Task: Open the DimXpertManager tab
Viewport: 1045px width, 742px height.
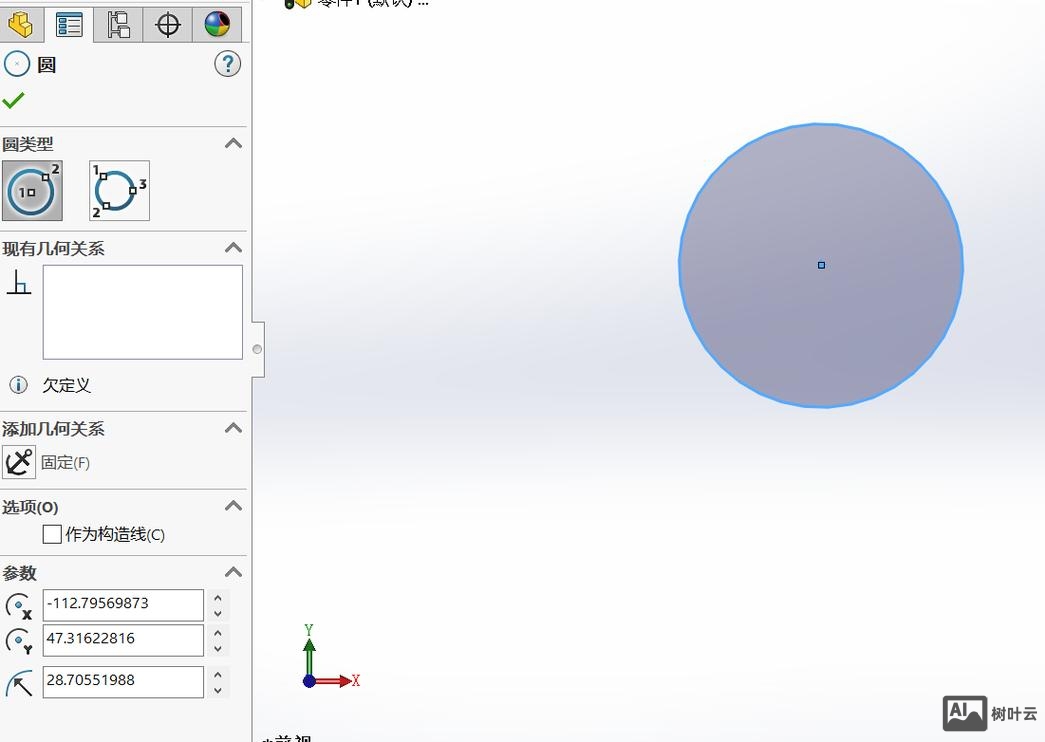Action: point(167,24)
